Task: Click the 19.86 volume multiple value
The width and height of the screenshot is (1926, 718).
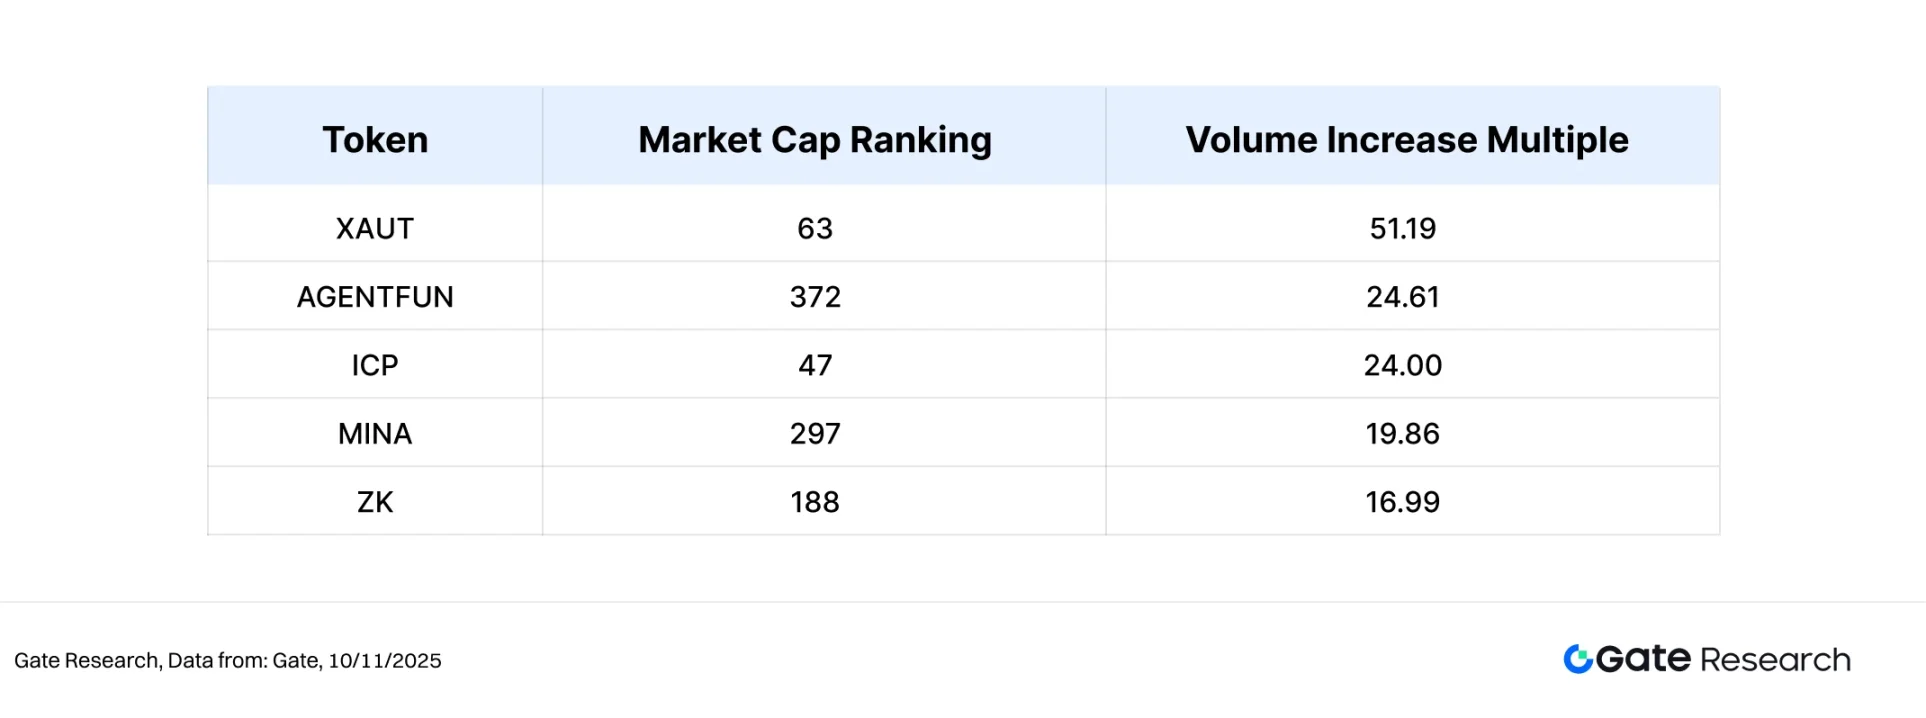Action: point(1403,434)
